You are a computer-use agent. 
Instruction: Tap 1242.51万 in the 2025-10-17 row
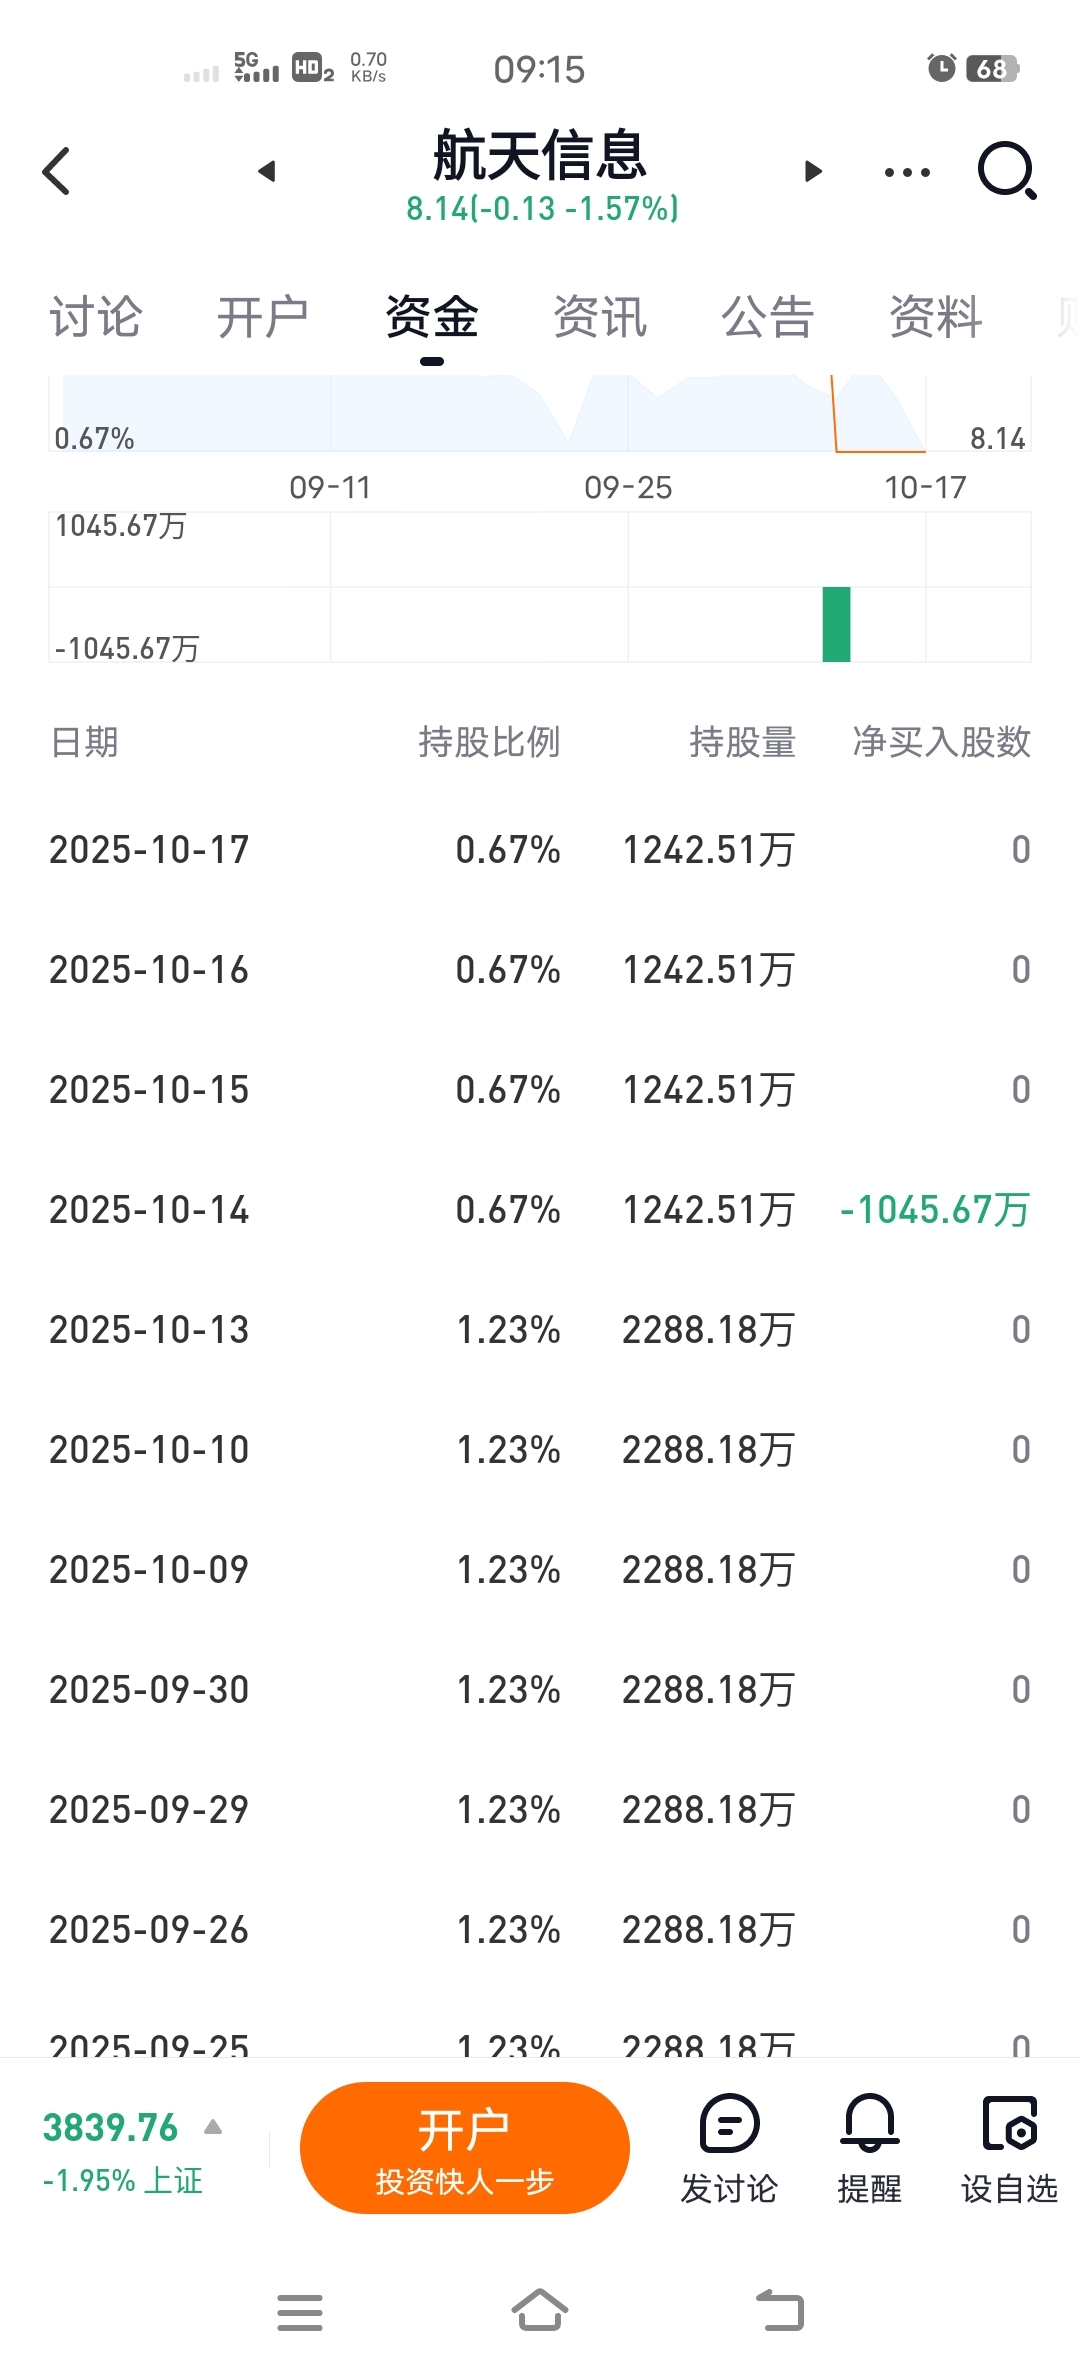pos(709,850)
